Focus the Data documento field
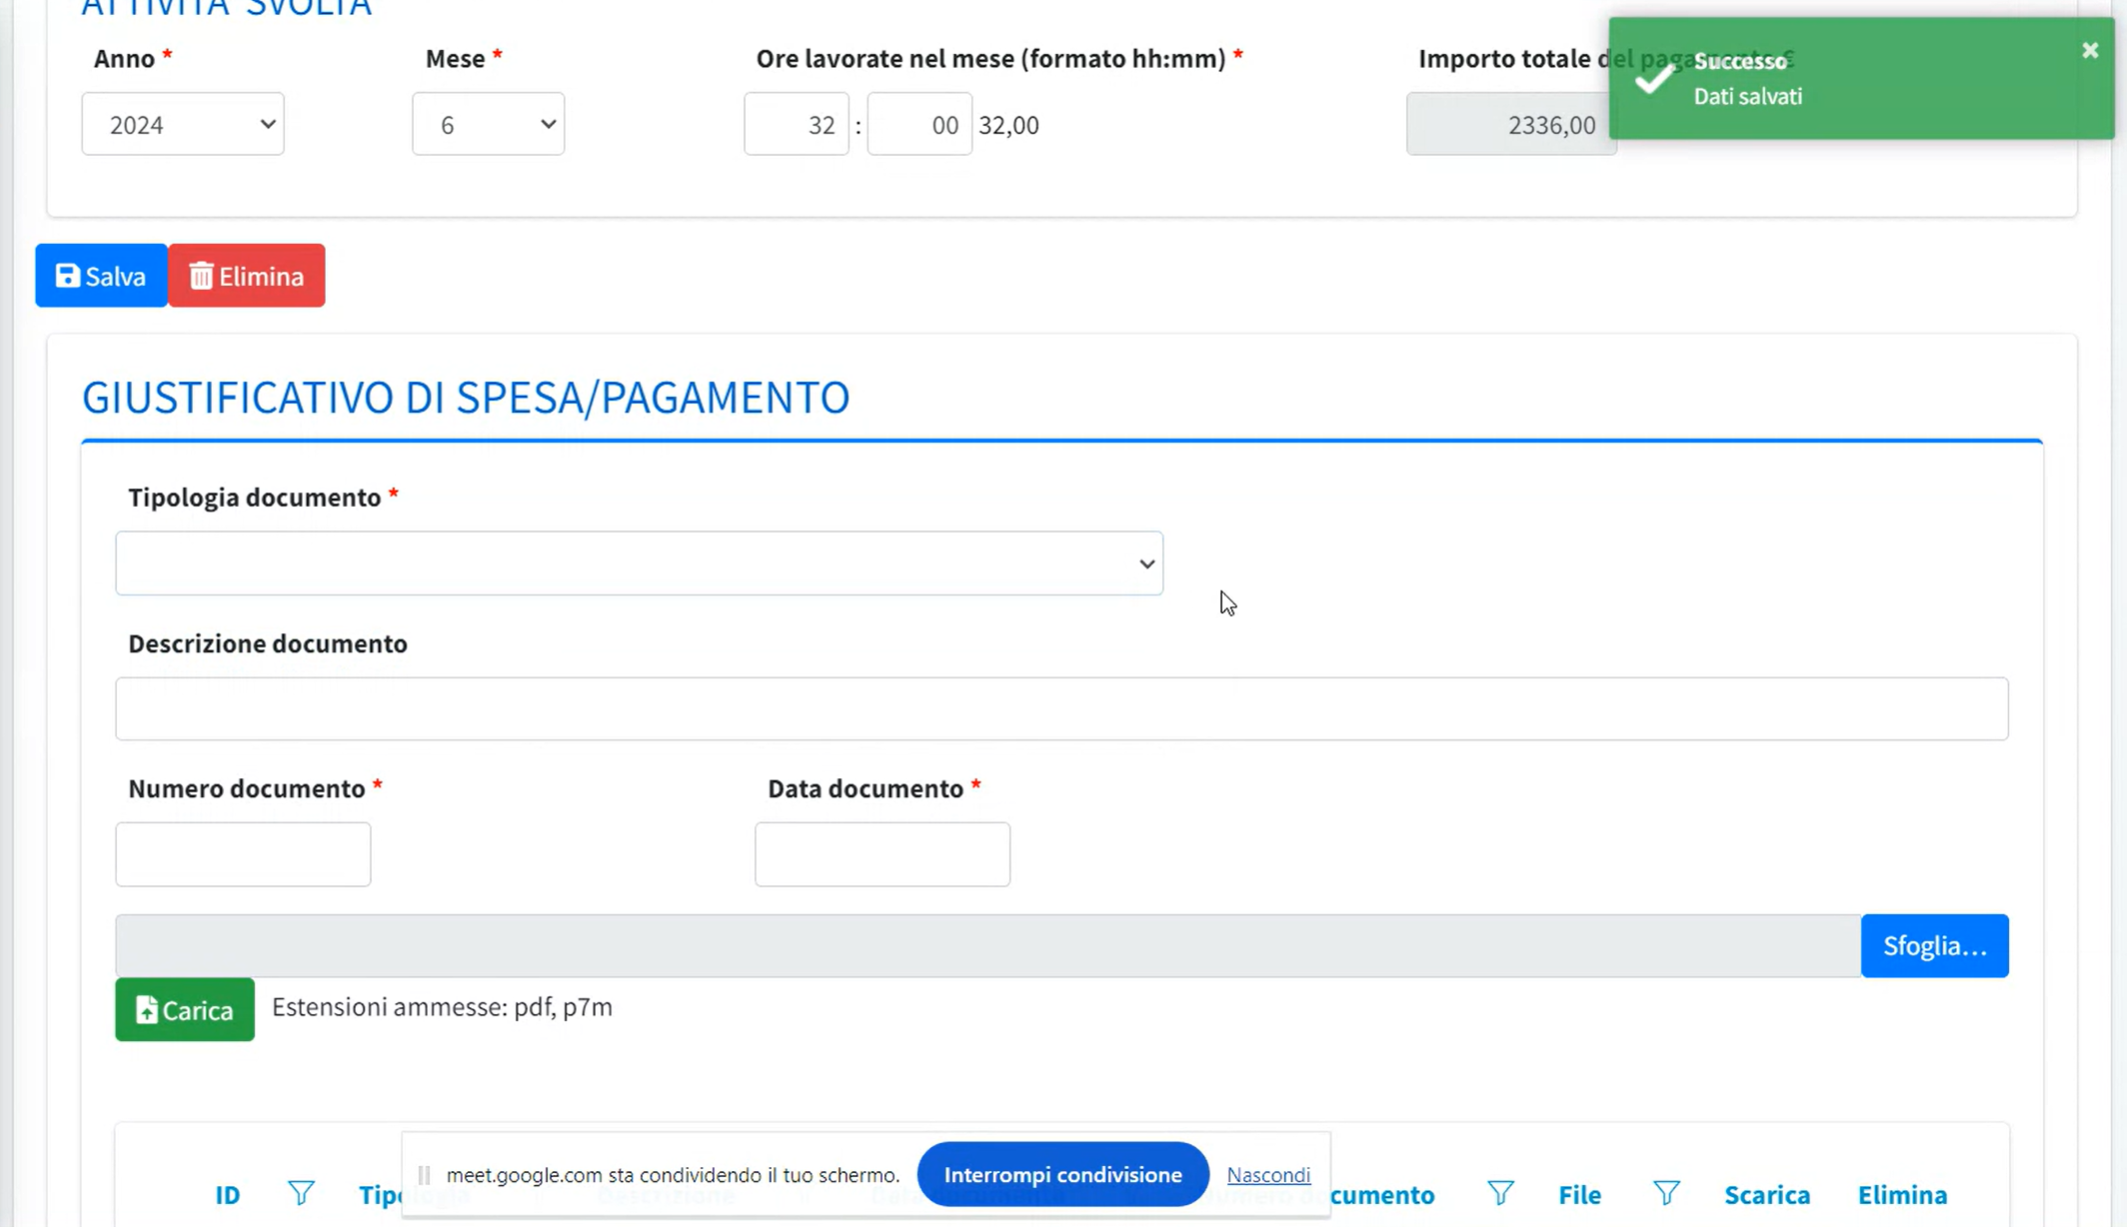2127x1227 pixels. click(882, 854)
